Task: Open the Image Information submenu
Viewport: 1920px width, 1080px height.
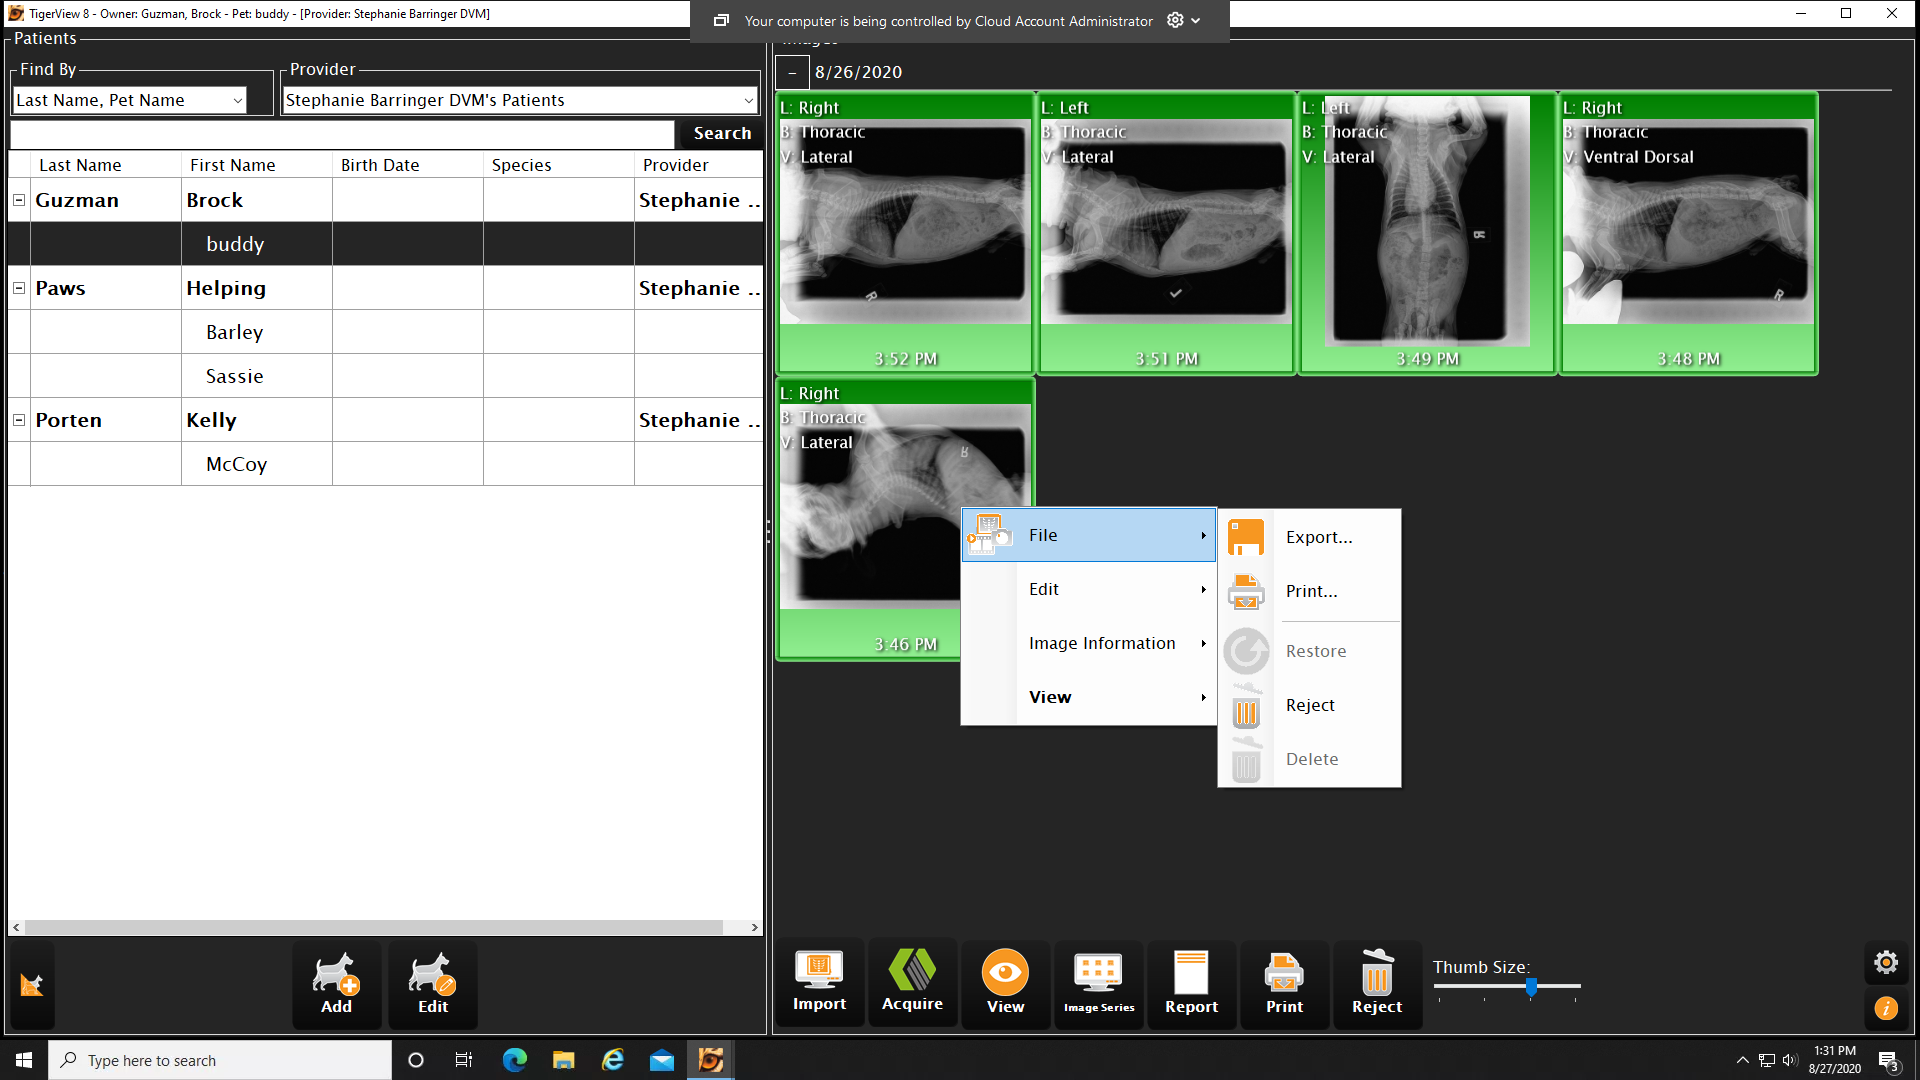Action: point(1102,643)
